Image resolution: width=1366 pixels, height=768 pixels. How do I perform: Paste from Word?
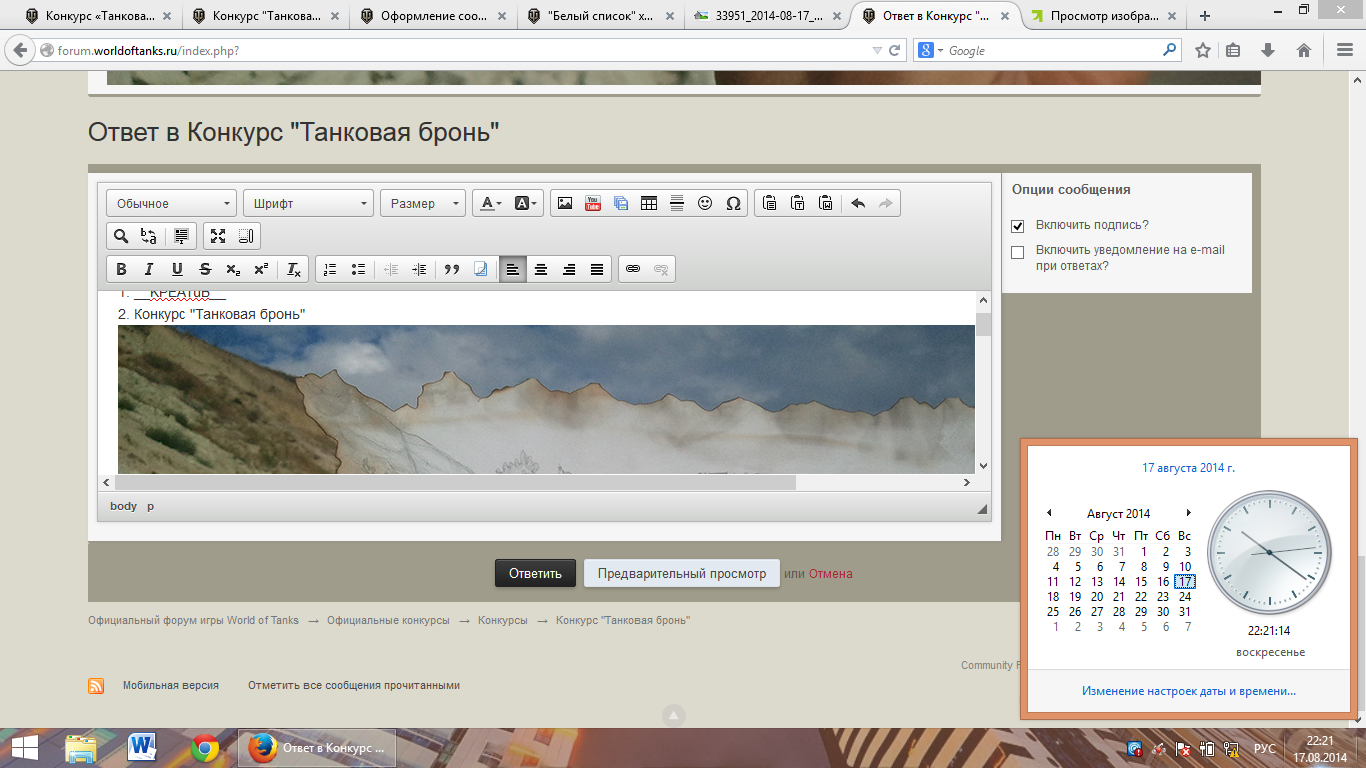(x=825, y=203)
